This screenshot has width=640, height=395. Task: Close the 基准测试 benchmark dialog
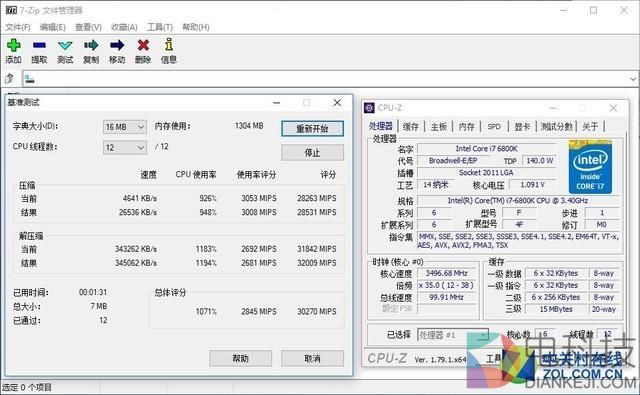pyautogui.click(x=337, y=102)
